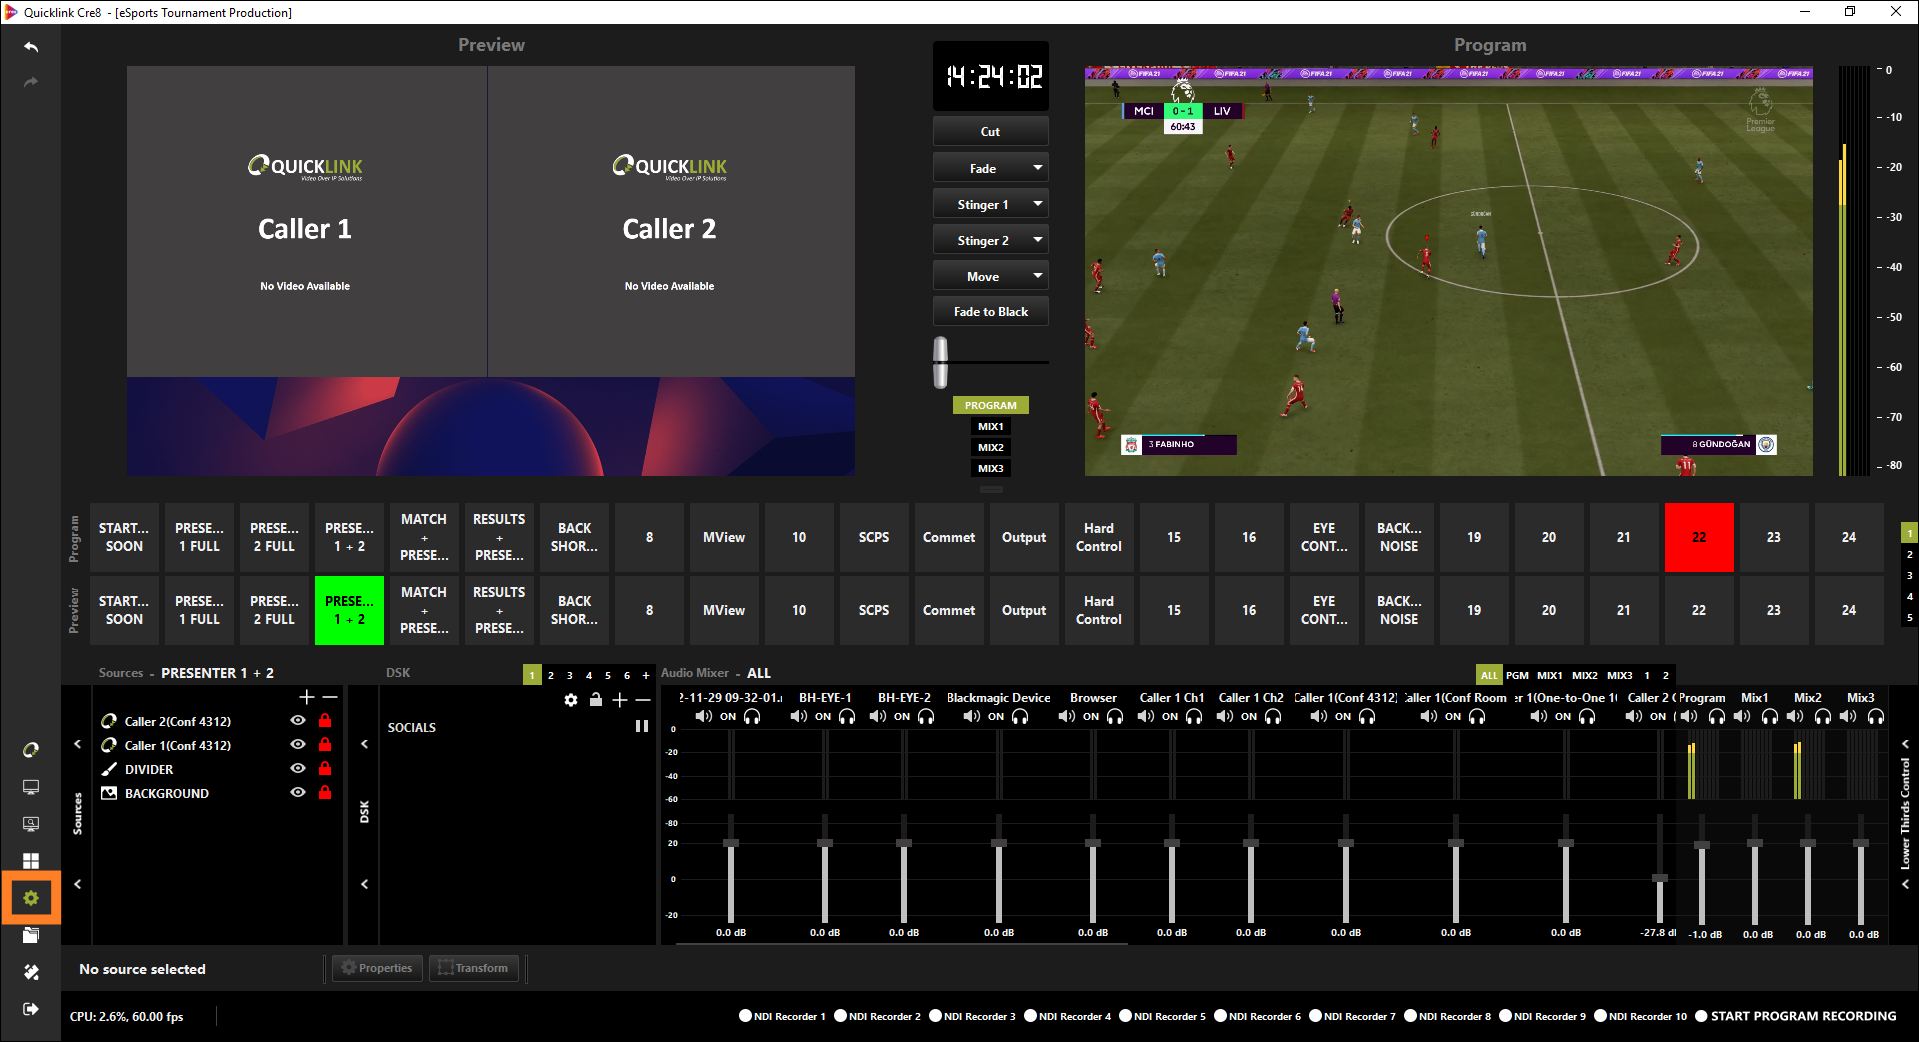Click the exit icon at the sidebar bottom
The width and height of the screenshot is (1919, 1042).
[x=31, y=1009]
